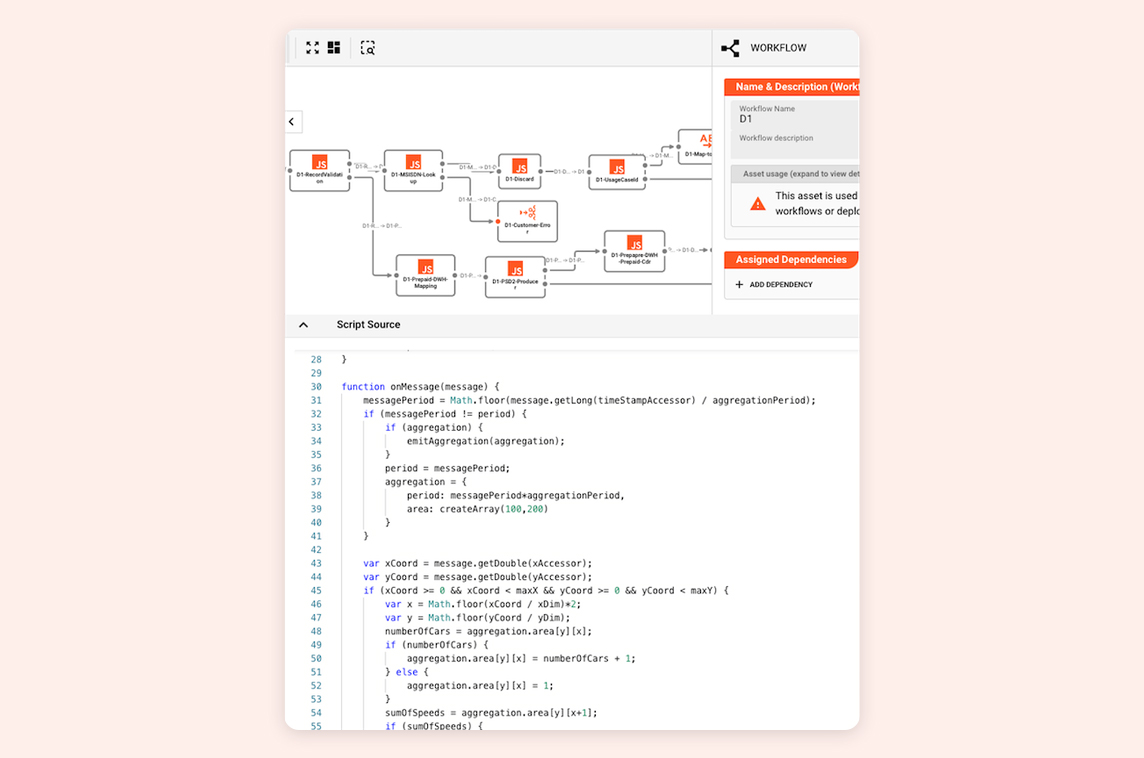Screen dimensions: 1144x758
Task: Open the Assigned Dependencies panel header
Action: [x=792, y=260]
